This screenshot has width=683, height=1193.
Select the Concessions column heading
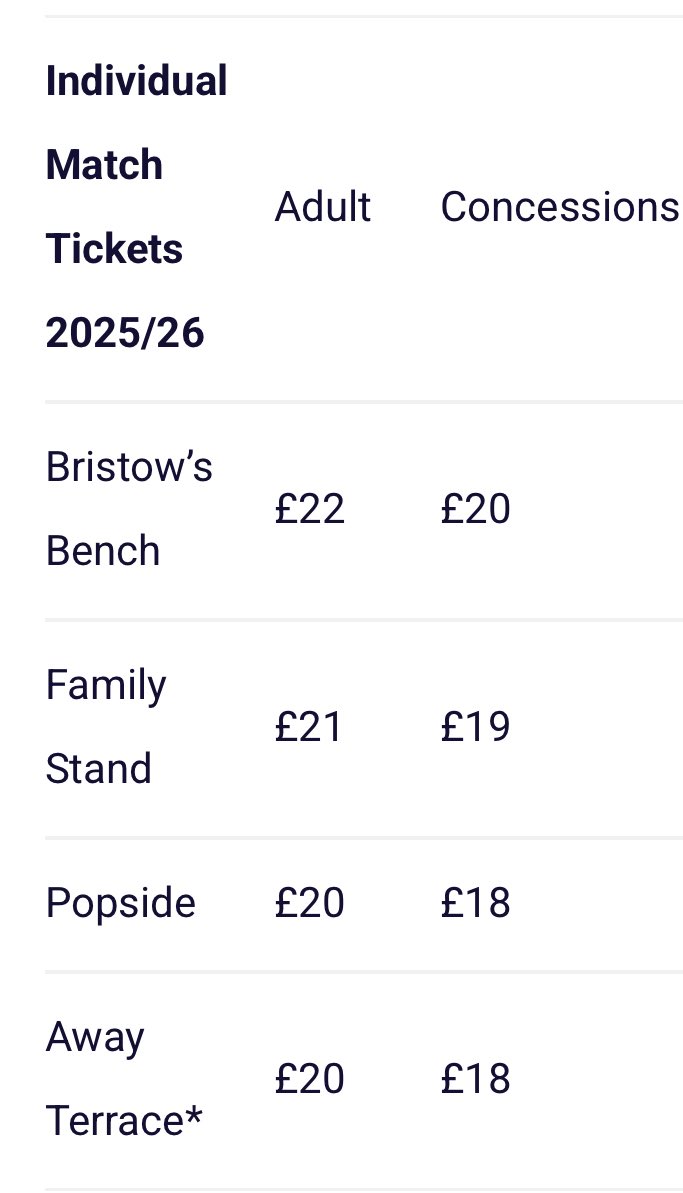tap(559, 207)
